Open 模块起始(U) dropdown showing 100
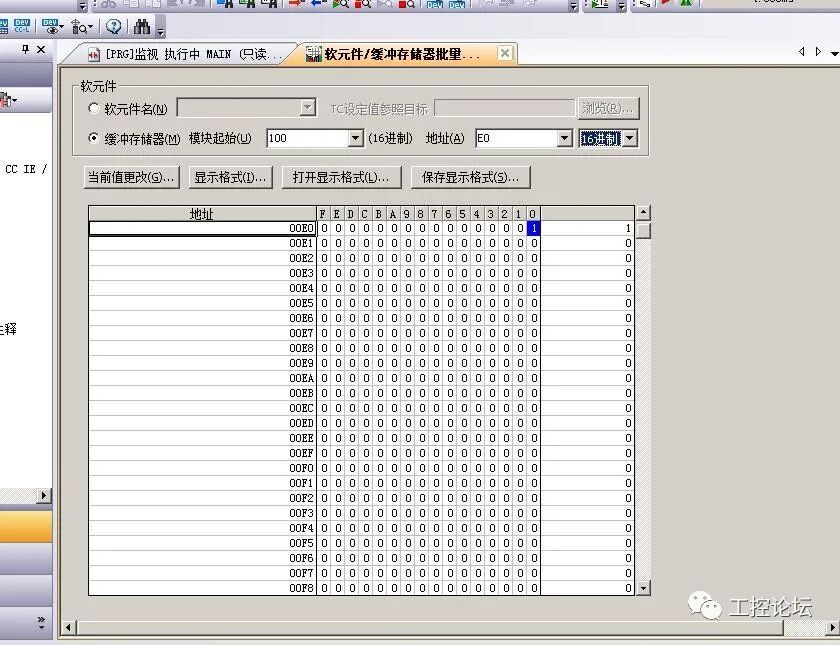Image resolution: width=840 pixels, height=645 pixels. click(x=355, y=138)
